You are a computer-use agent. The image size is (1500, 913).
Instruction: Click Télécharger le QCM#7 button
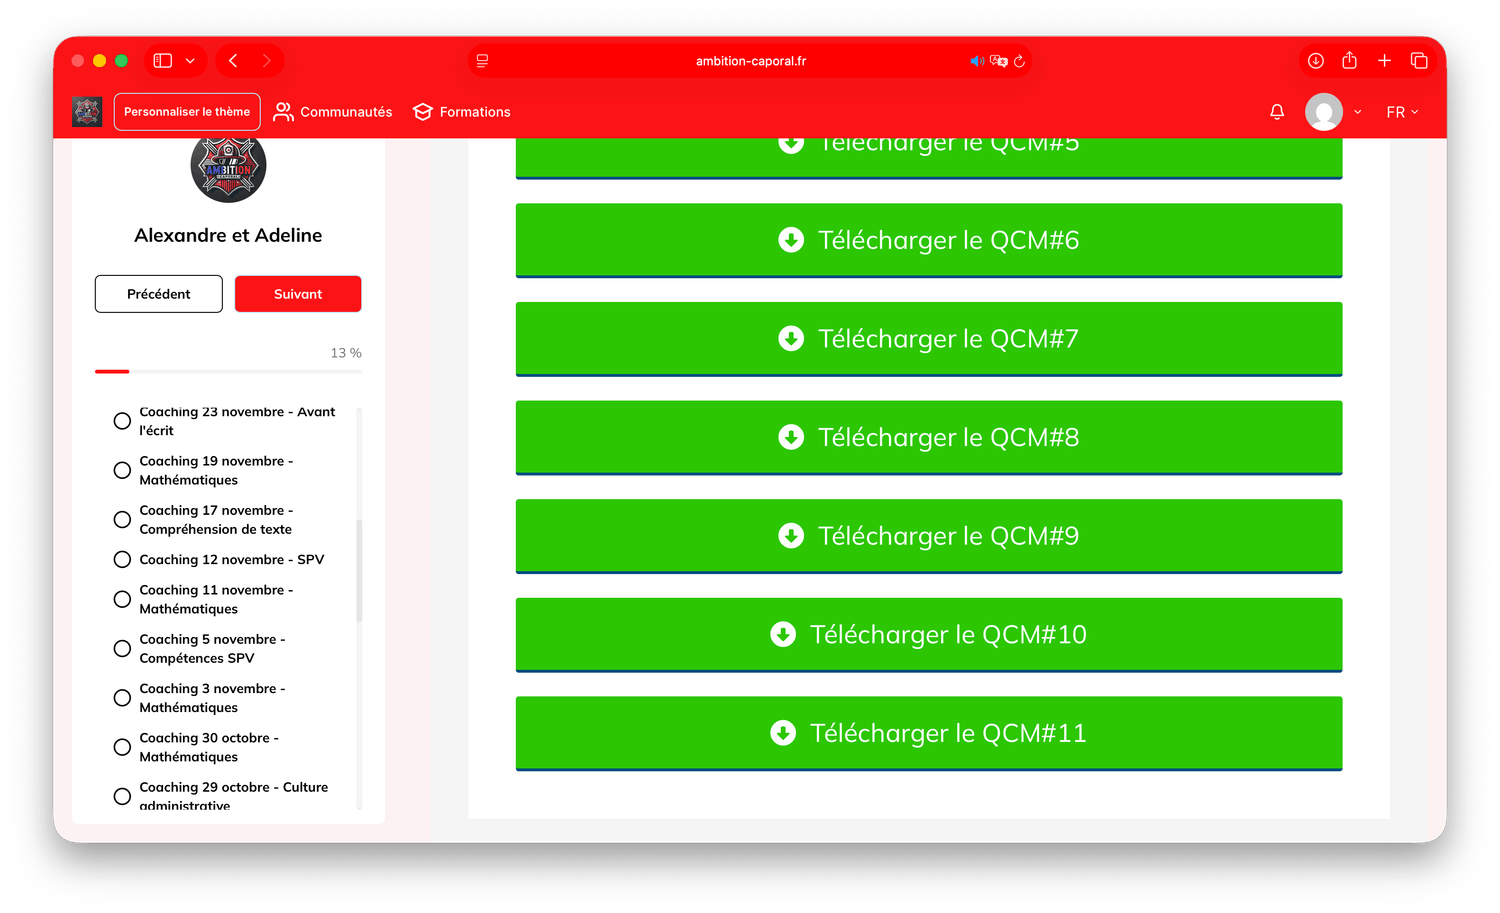click(x=929, y=339)
